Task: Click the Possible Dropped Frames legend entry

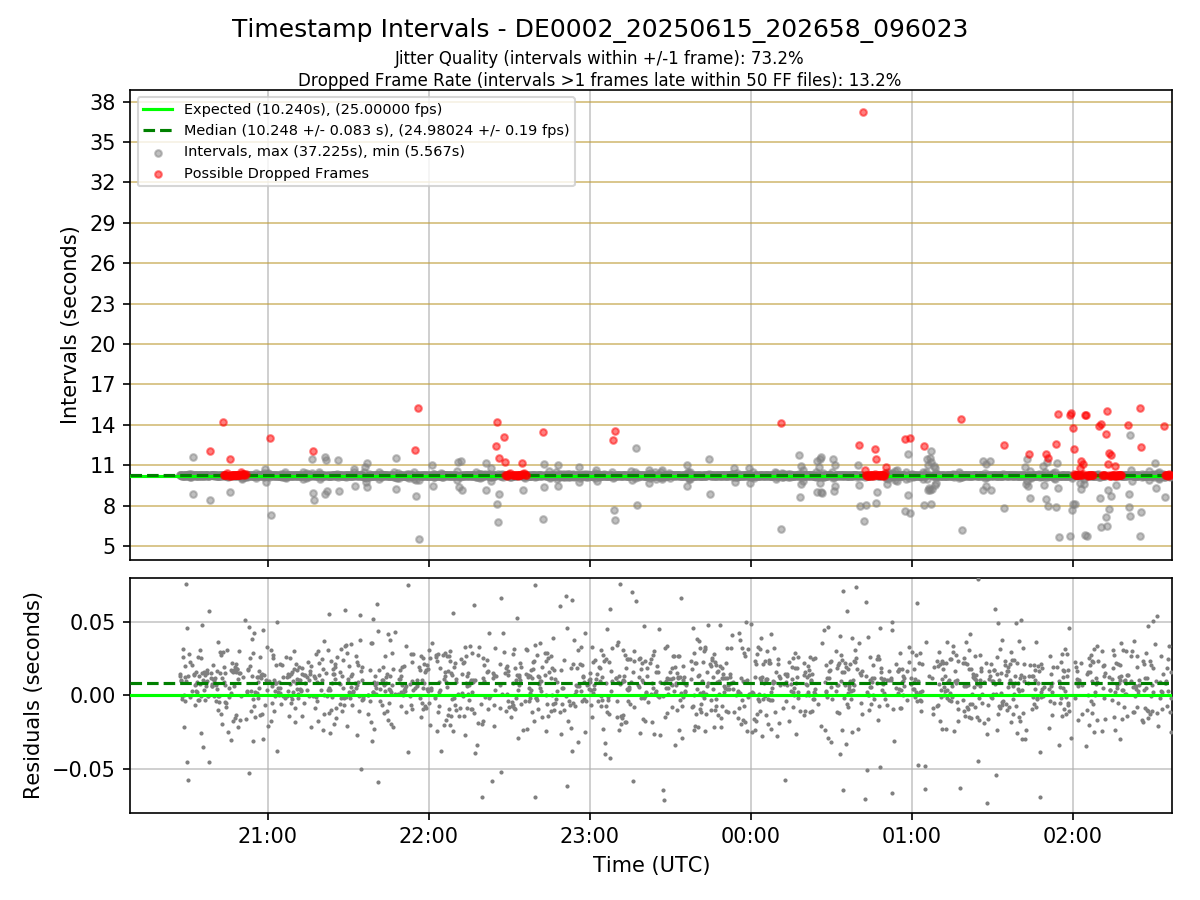Action: 276,173
